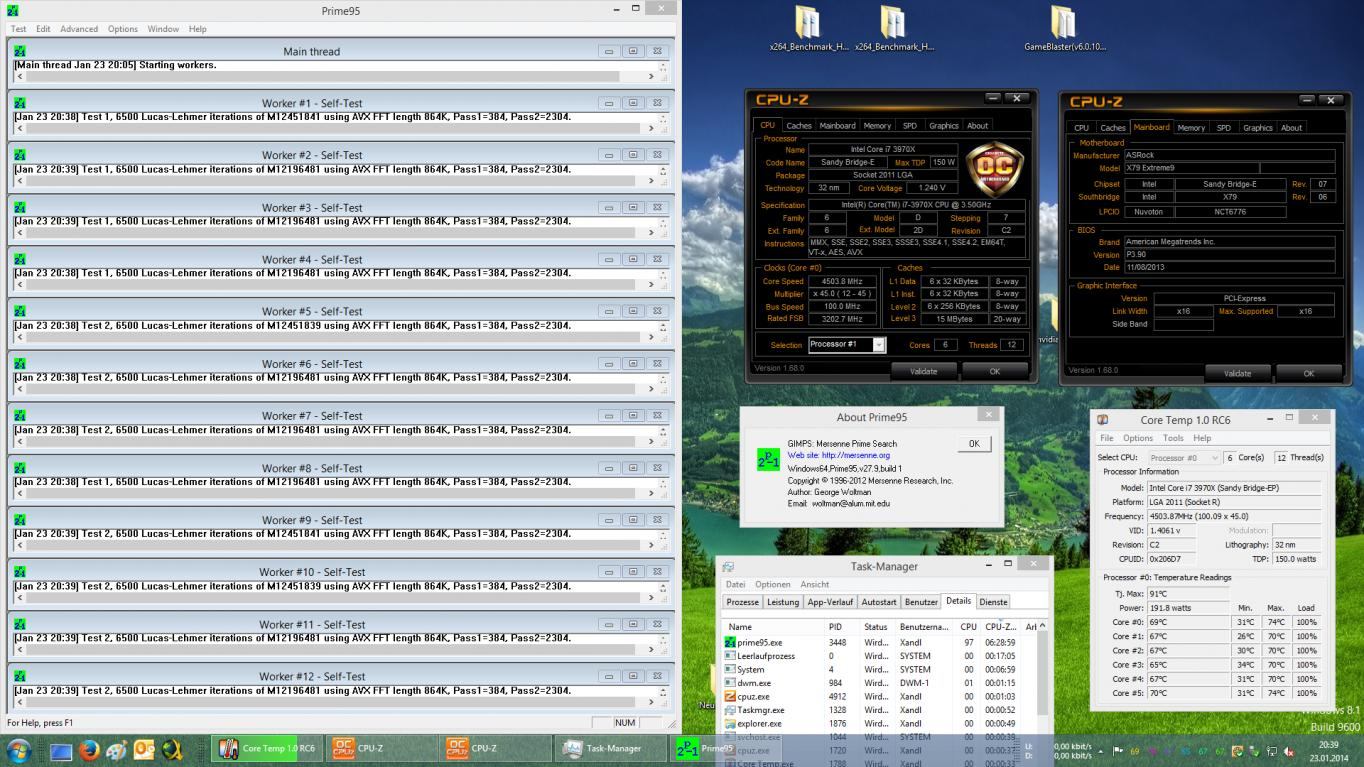1364x767 pixels.
Task: Open Processor #1 selection dropdown in CPU-Z
Action: coord(846,345)
